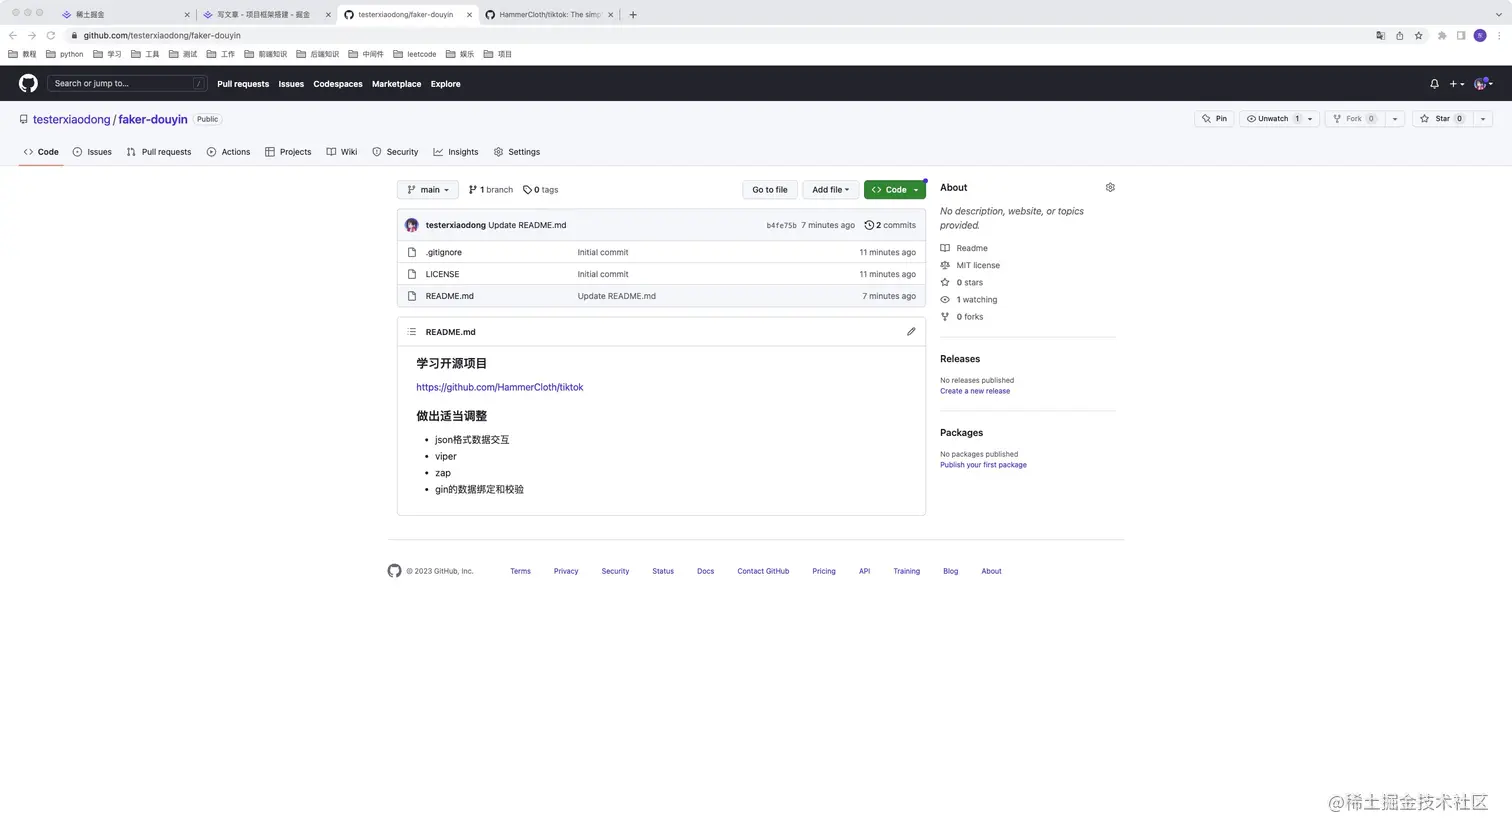Click the share icon in address bar
1512x836 pixels.
tap(1399, 35)
